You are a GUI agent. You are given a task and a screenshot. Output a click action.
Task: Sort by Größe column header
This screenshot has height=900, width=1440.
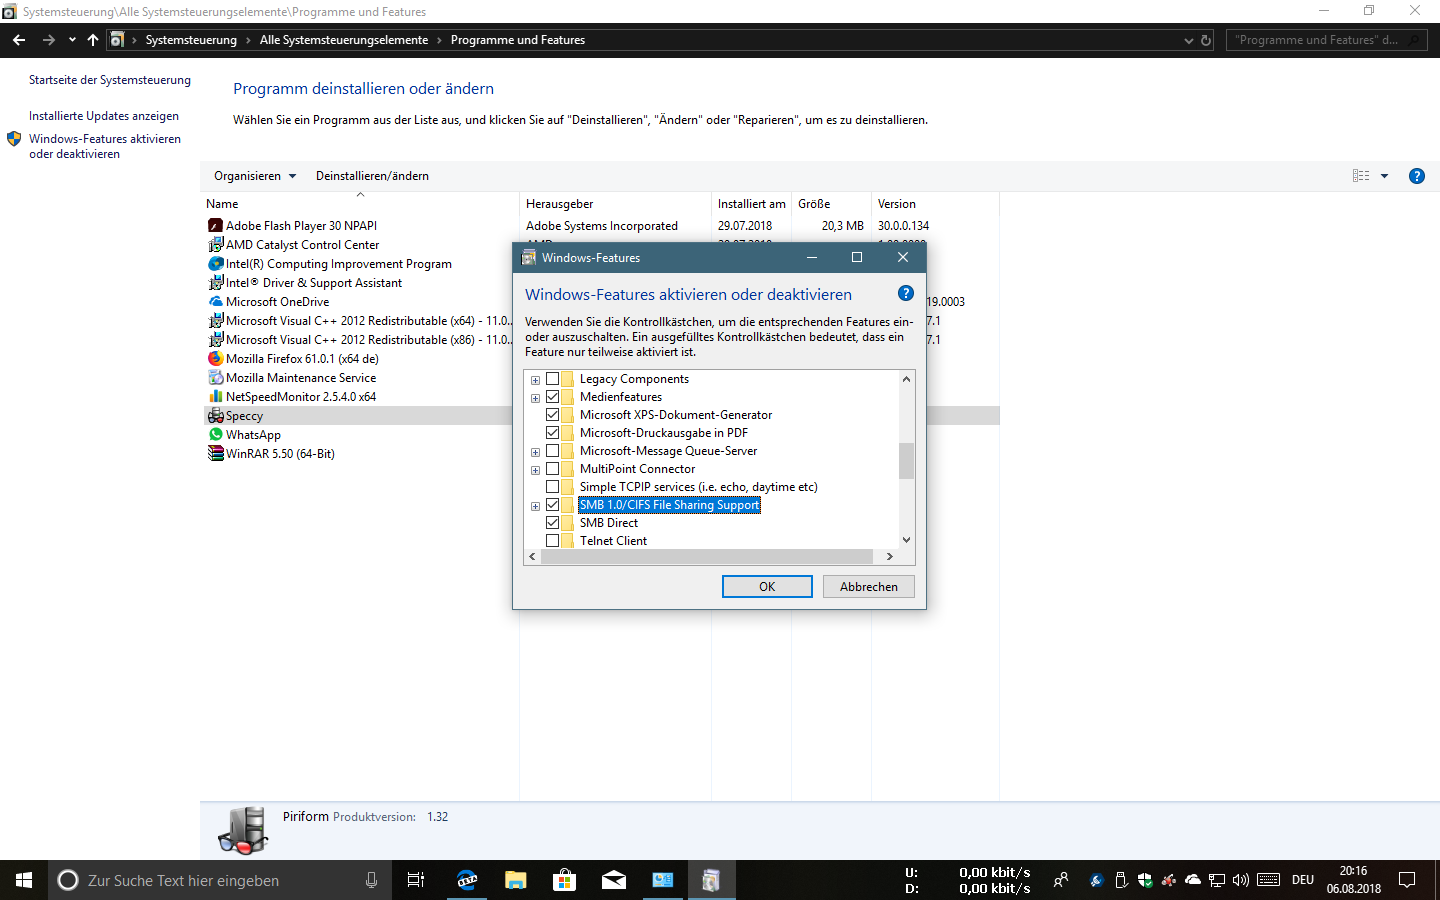click(x=831, y=204)
